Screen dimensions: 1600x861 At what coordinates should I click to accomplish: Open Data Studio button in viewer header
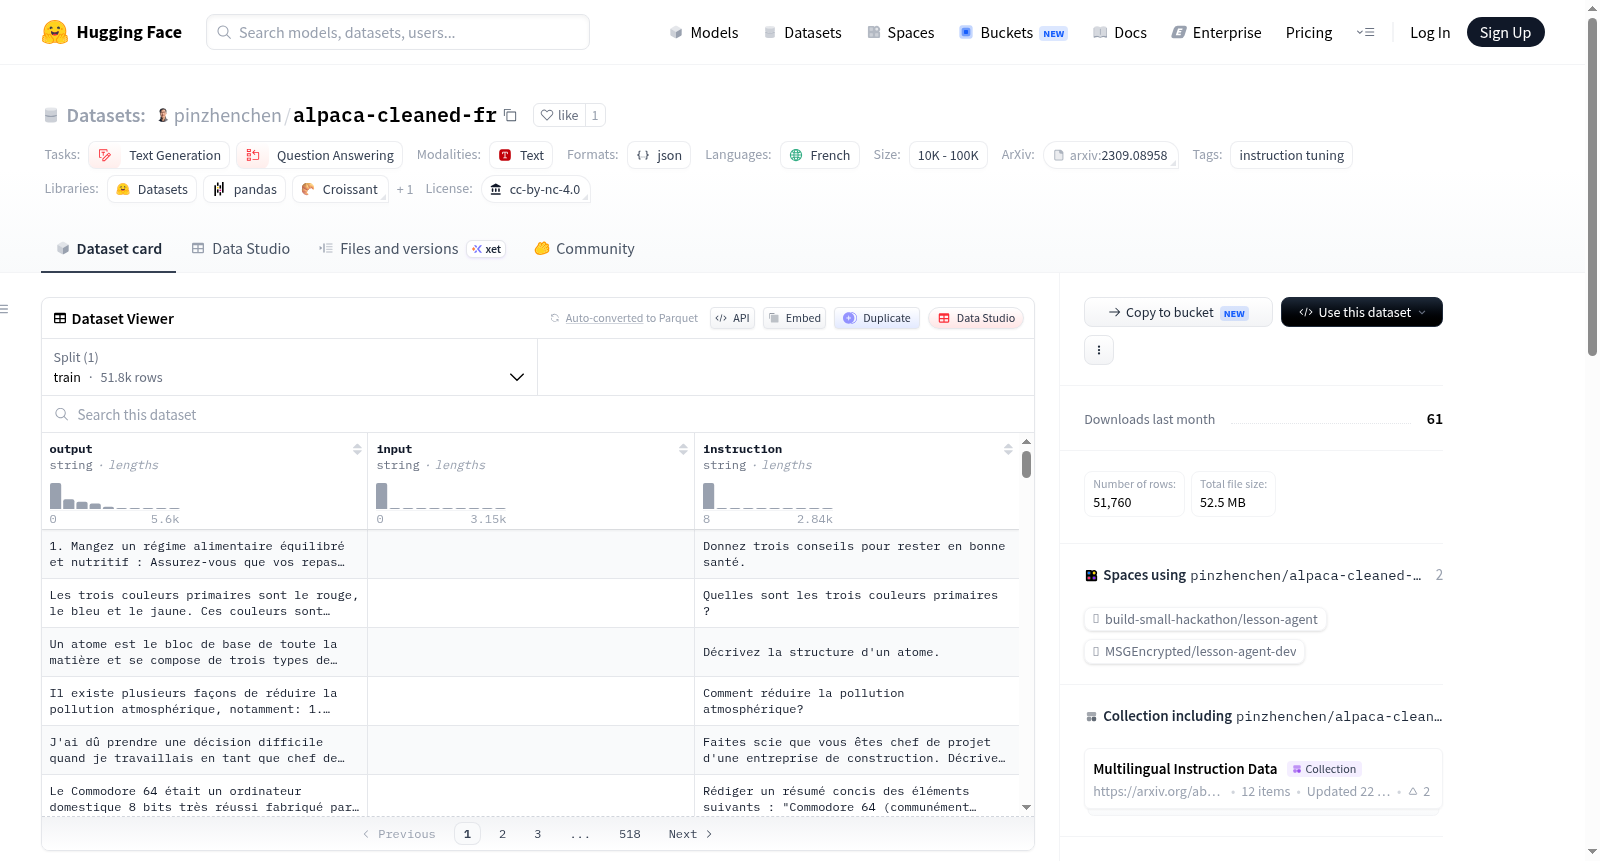tap(975, 318)
